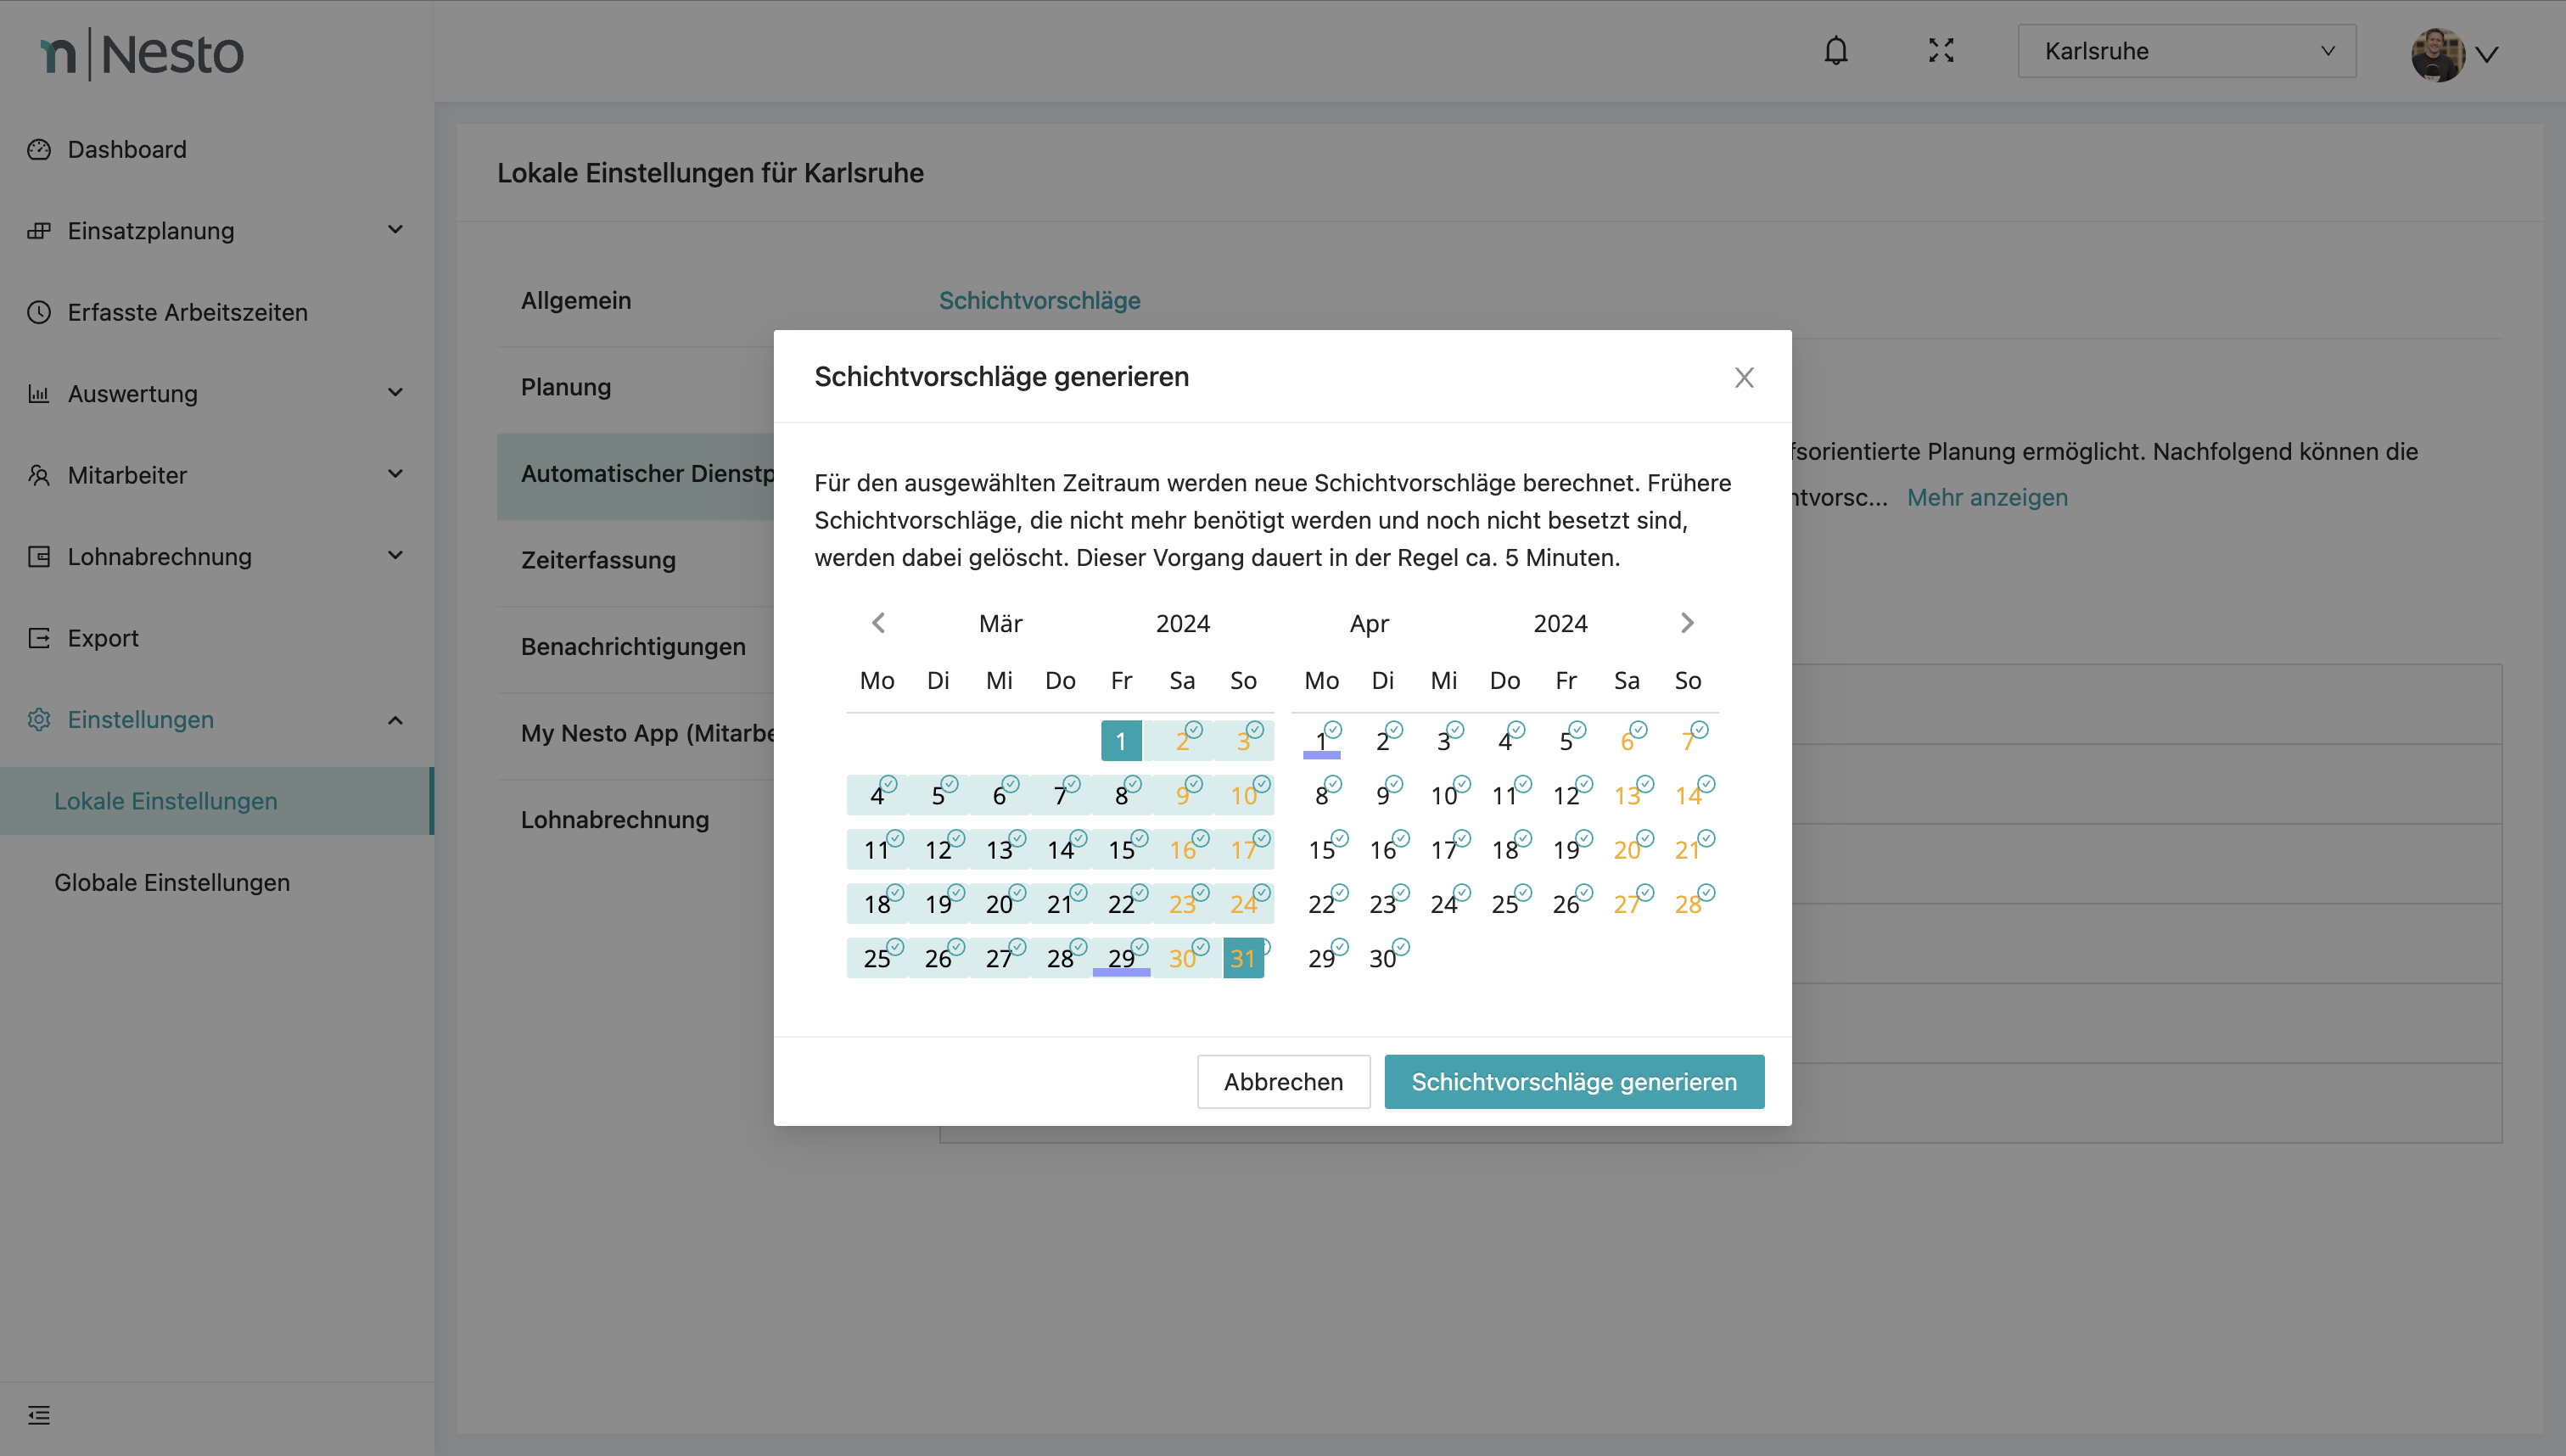Go to previous month in calendar

(x=878, y=623)
